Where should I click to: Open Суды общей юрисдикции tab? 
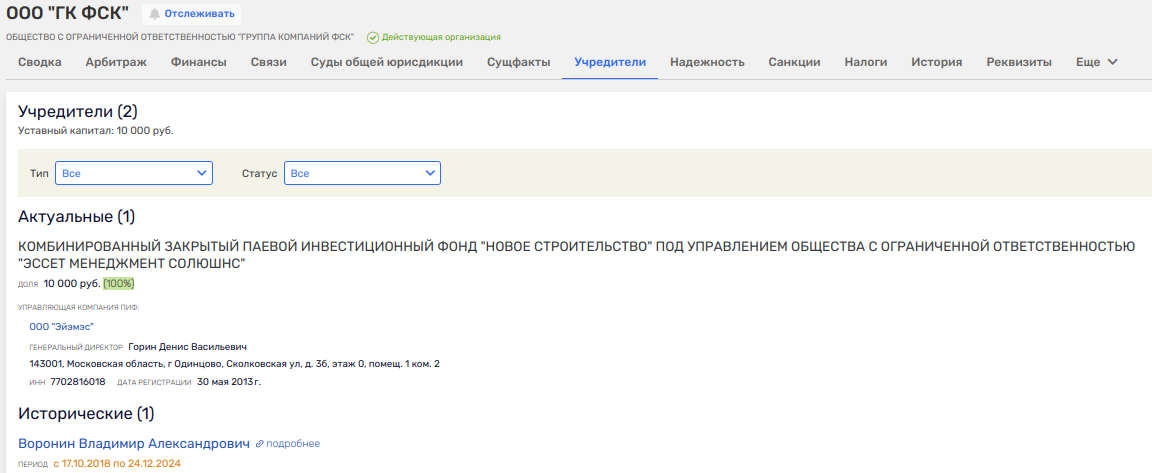tap(386, 62)
